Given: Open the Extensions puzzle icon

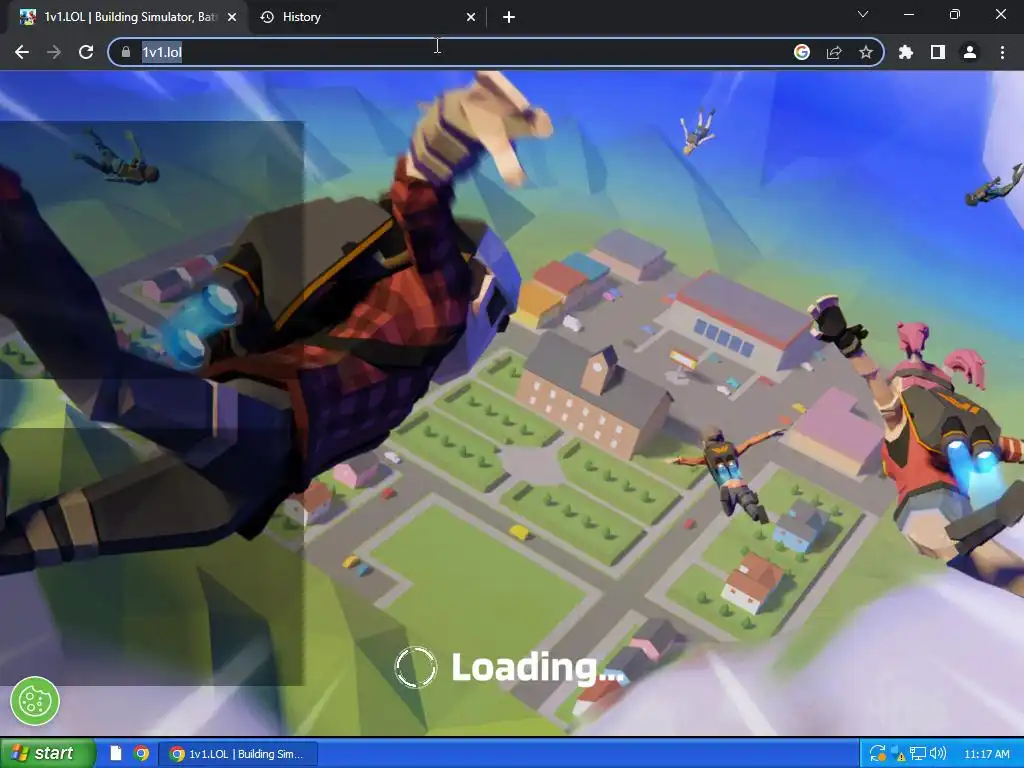Looking at the screenshot, I should point(906,52).
